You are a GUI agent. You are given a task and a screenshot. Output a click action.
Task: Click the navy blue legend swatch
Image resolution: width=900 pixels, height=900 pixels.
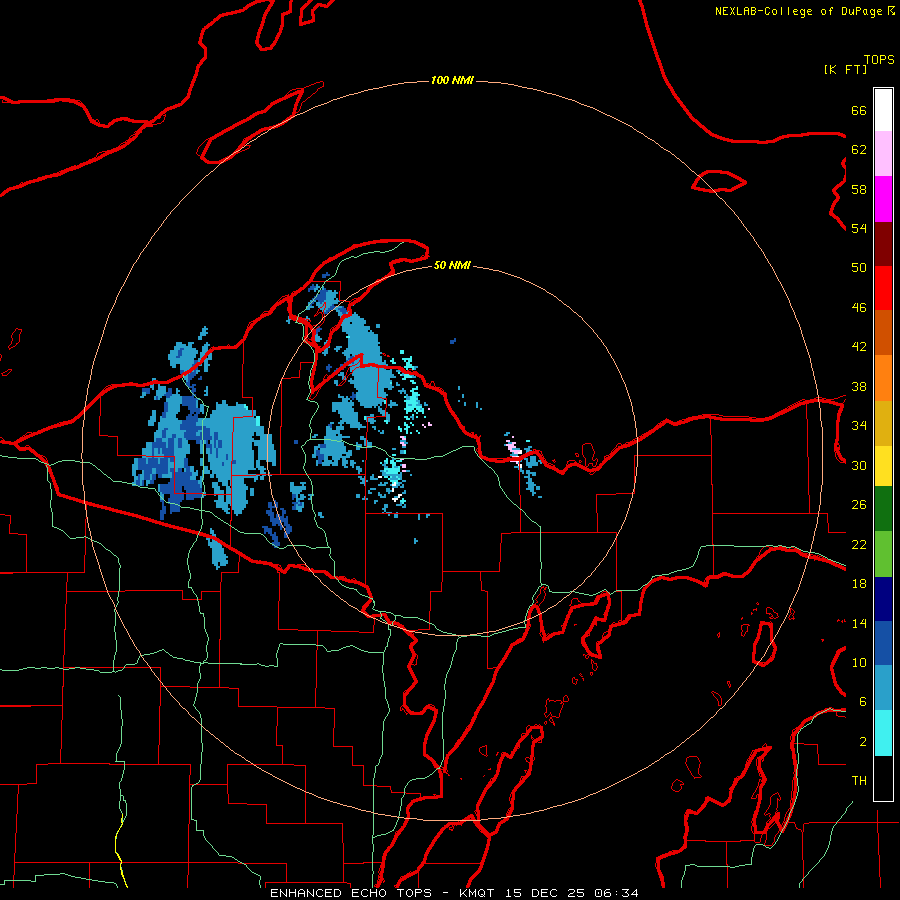pyautogui.click(x=883, y=599)
